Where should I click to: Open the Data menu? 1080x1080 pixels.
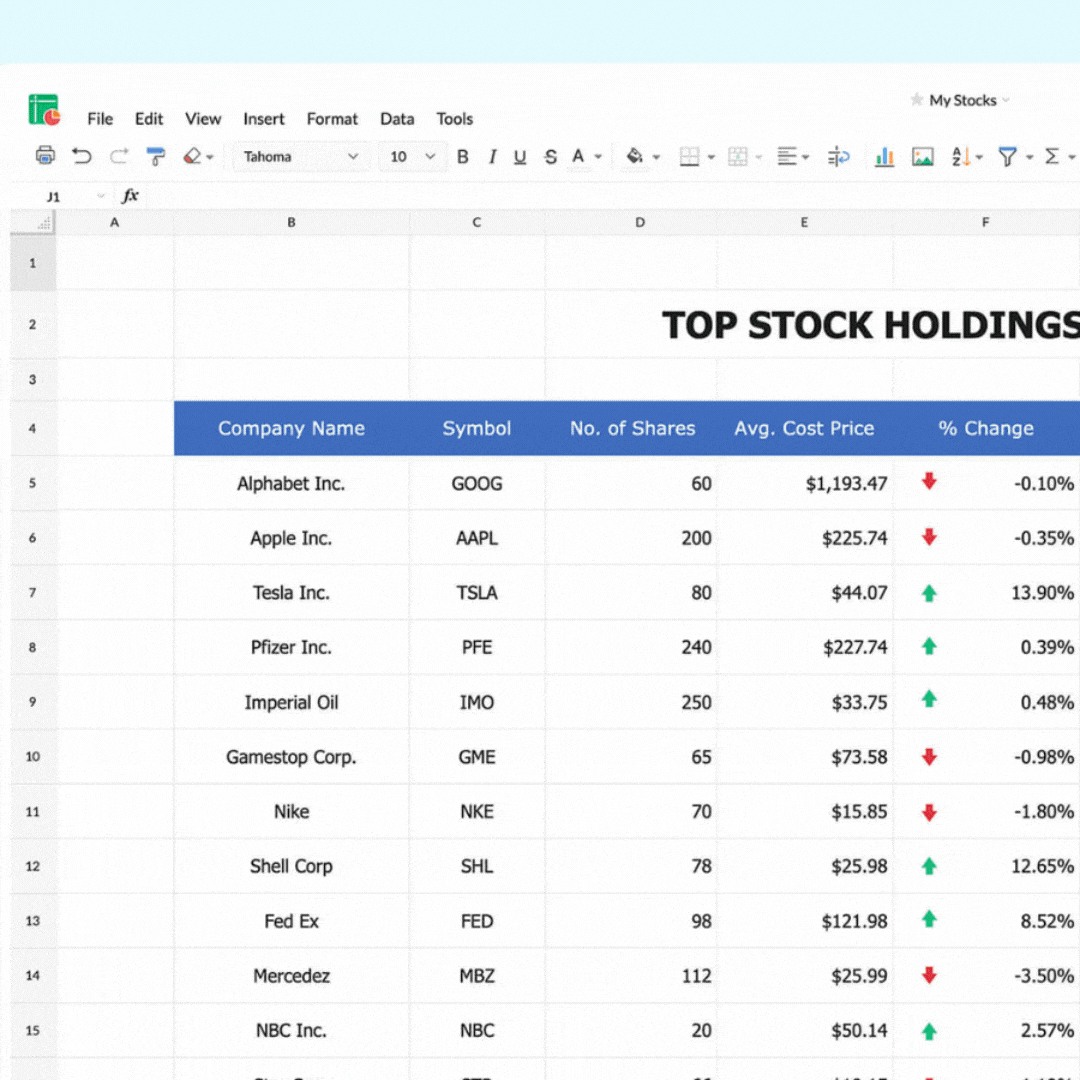397,118
